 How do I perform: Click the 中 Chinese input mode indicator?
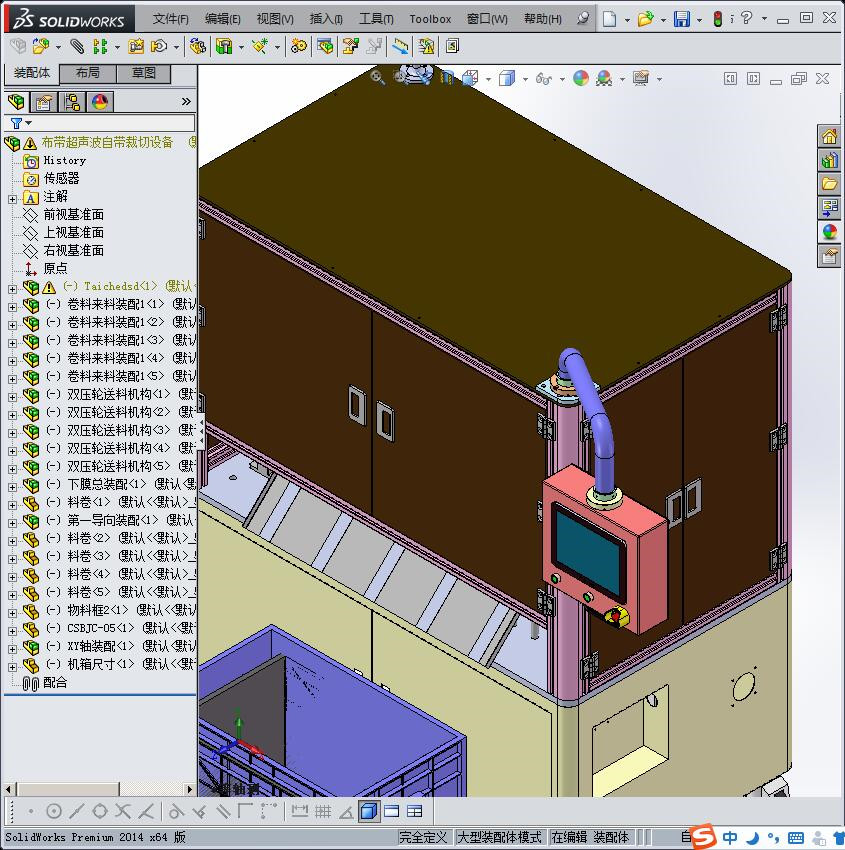pyautogui.click(x=730, y=838)
